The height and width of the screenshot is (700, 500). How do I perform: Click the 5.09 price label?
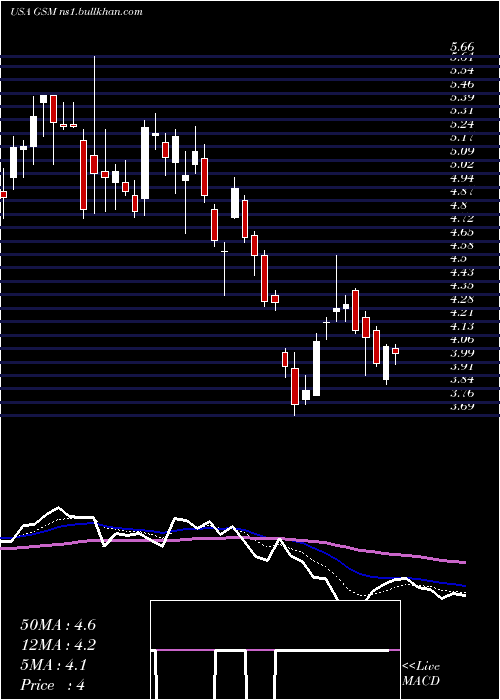(x=462, y=151)
